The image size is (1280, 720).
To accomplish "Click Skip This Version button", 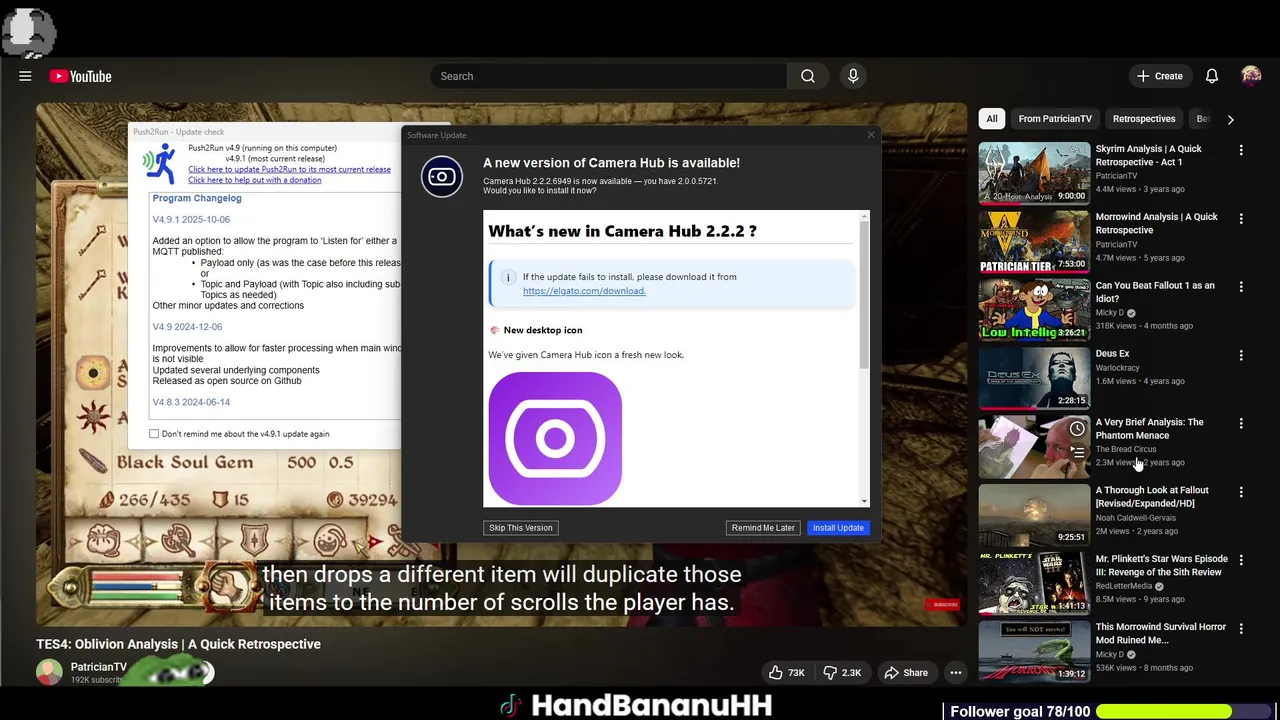I will click(520, 528).
